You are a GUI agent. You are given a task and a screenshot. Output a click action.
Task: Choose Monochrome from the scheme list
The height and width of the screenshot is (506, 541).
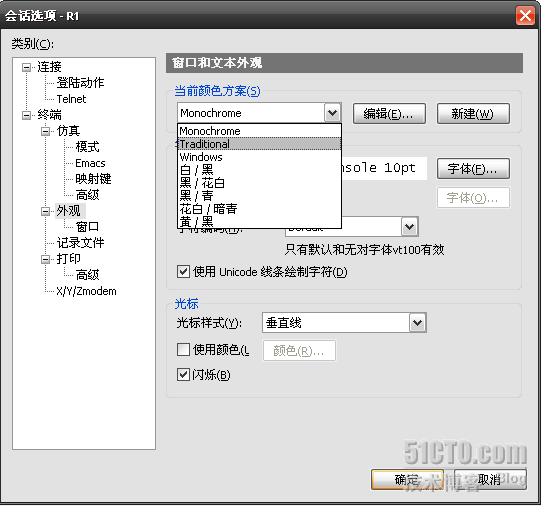click(x=259, y=131)
